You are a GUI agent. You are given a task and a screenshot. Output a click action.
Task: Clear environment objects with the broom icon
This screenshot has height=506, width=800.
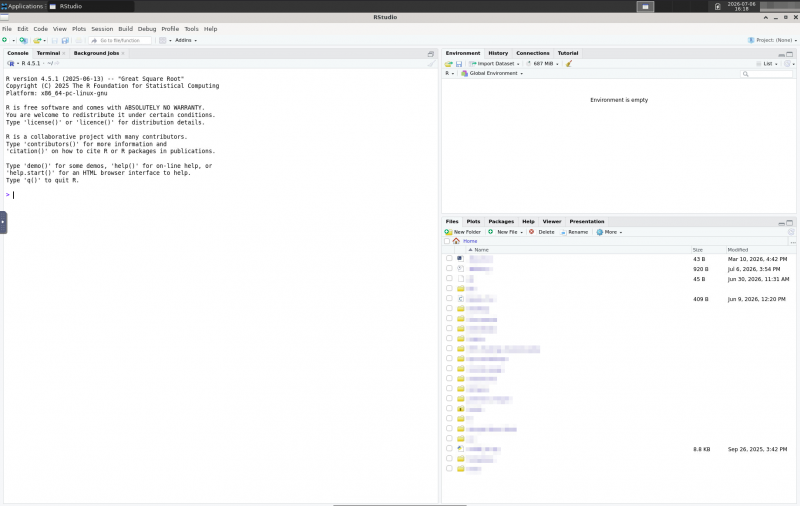pyautogui.click(x=568, y=64)
